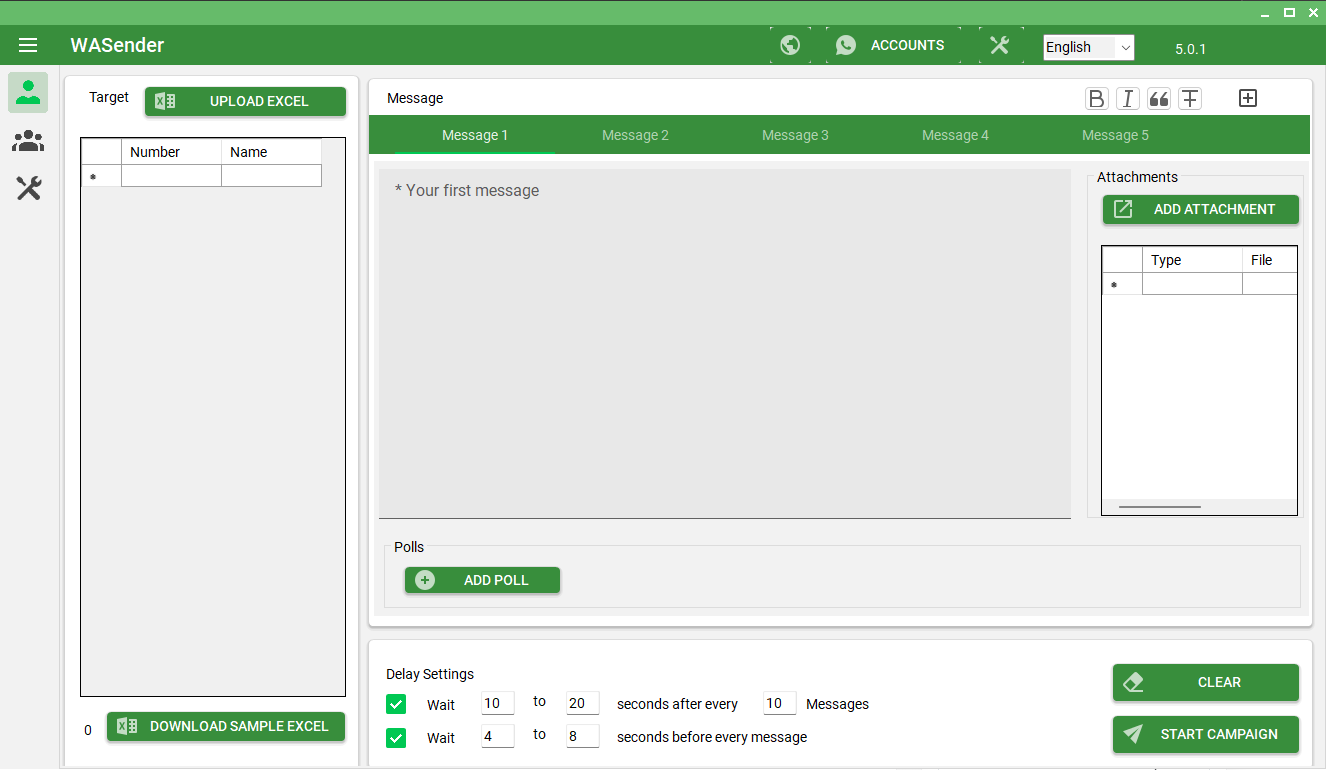
Task: Insert quote formatting with quote icon
Action: tap(1159, 98)
